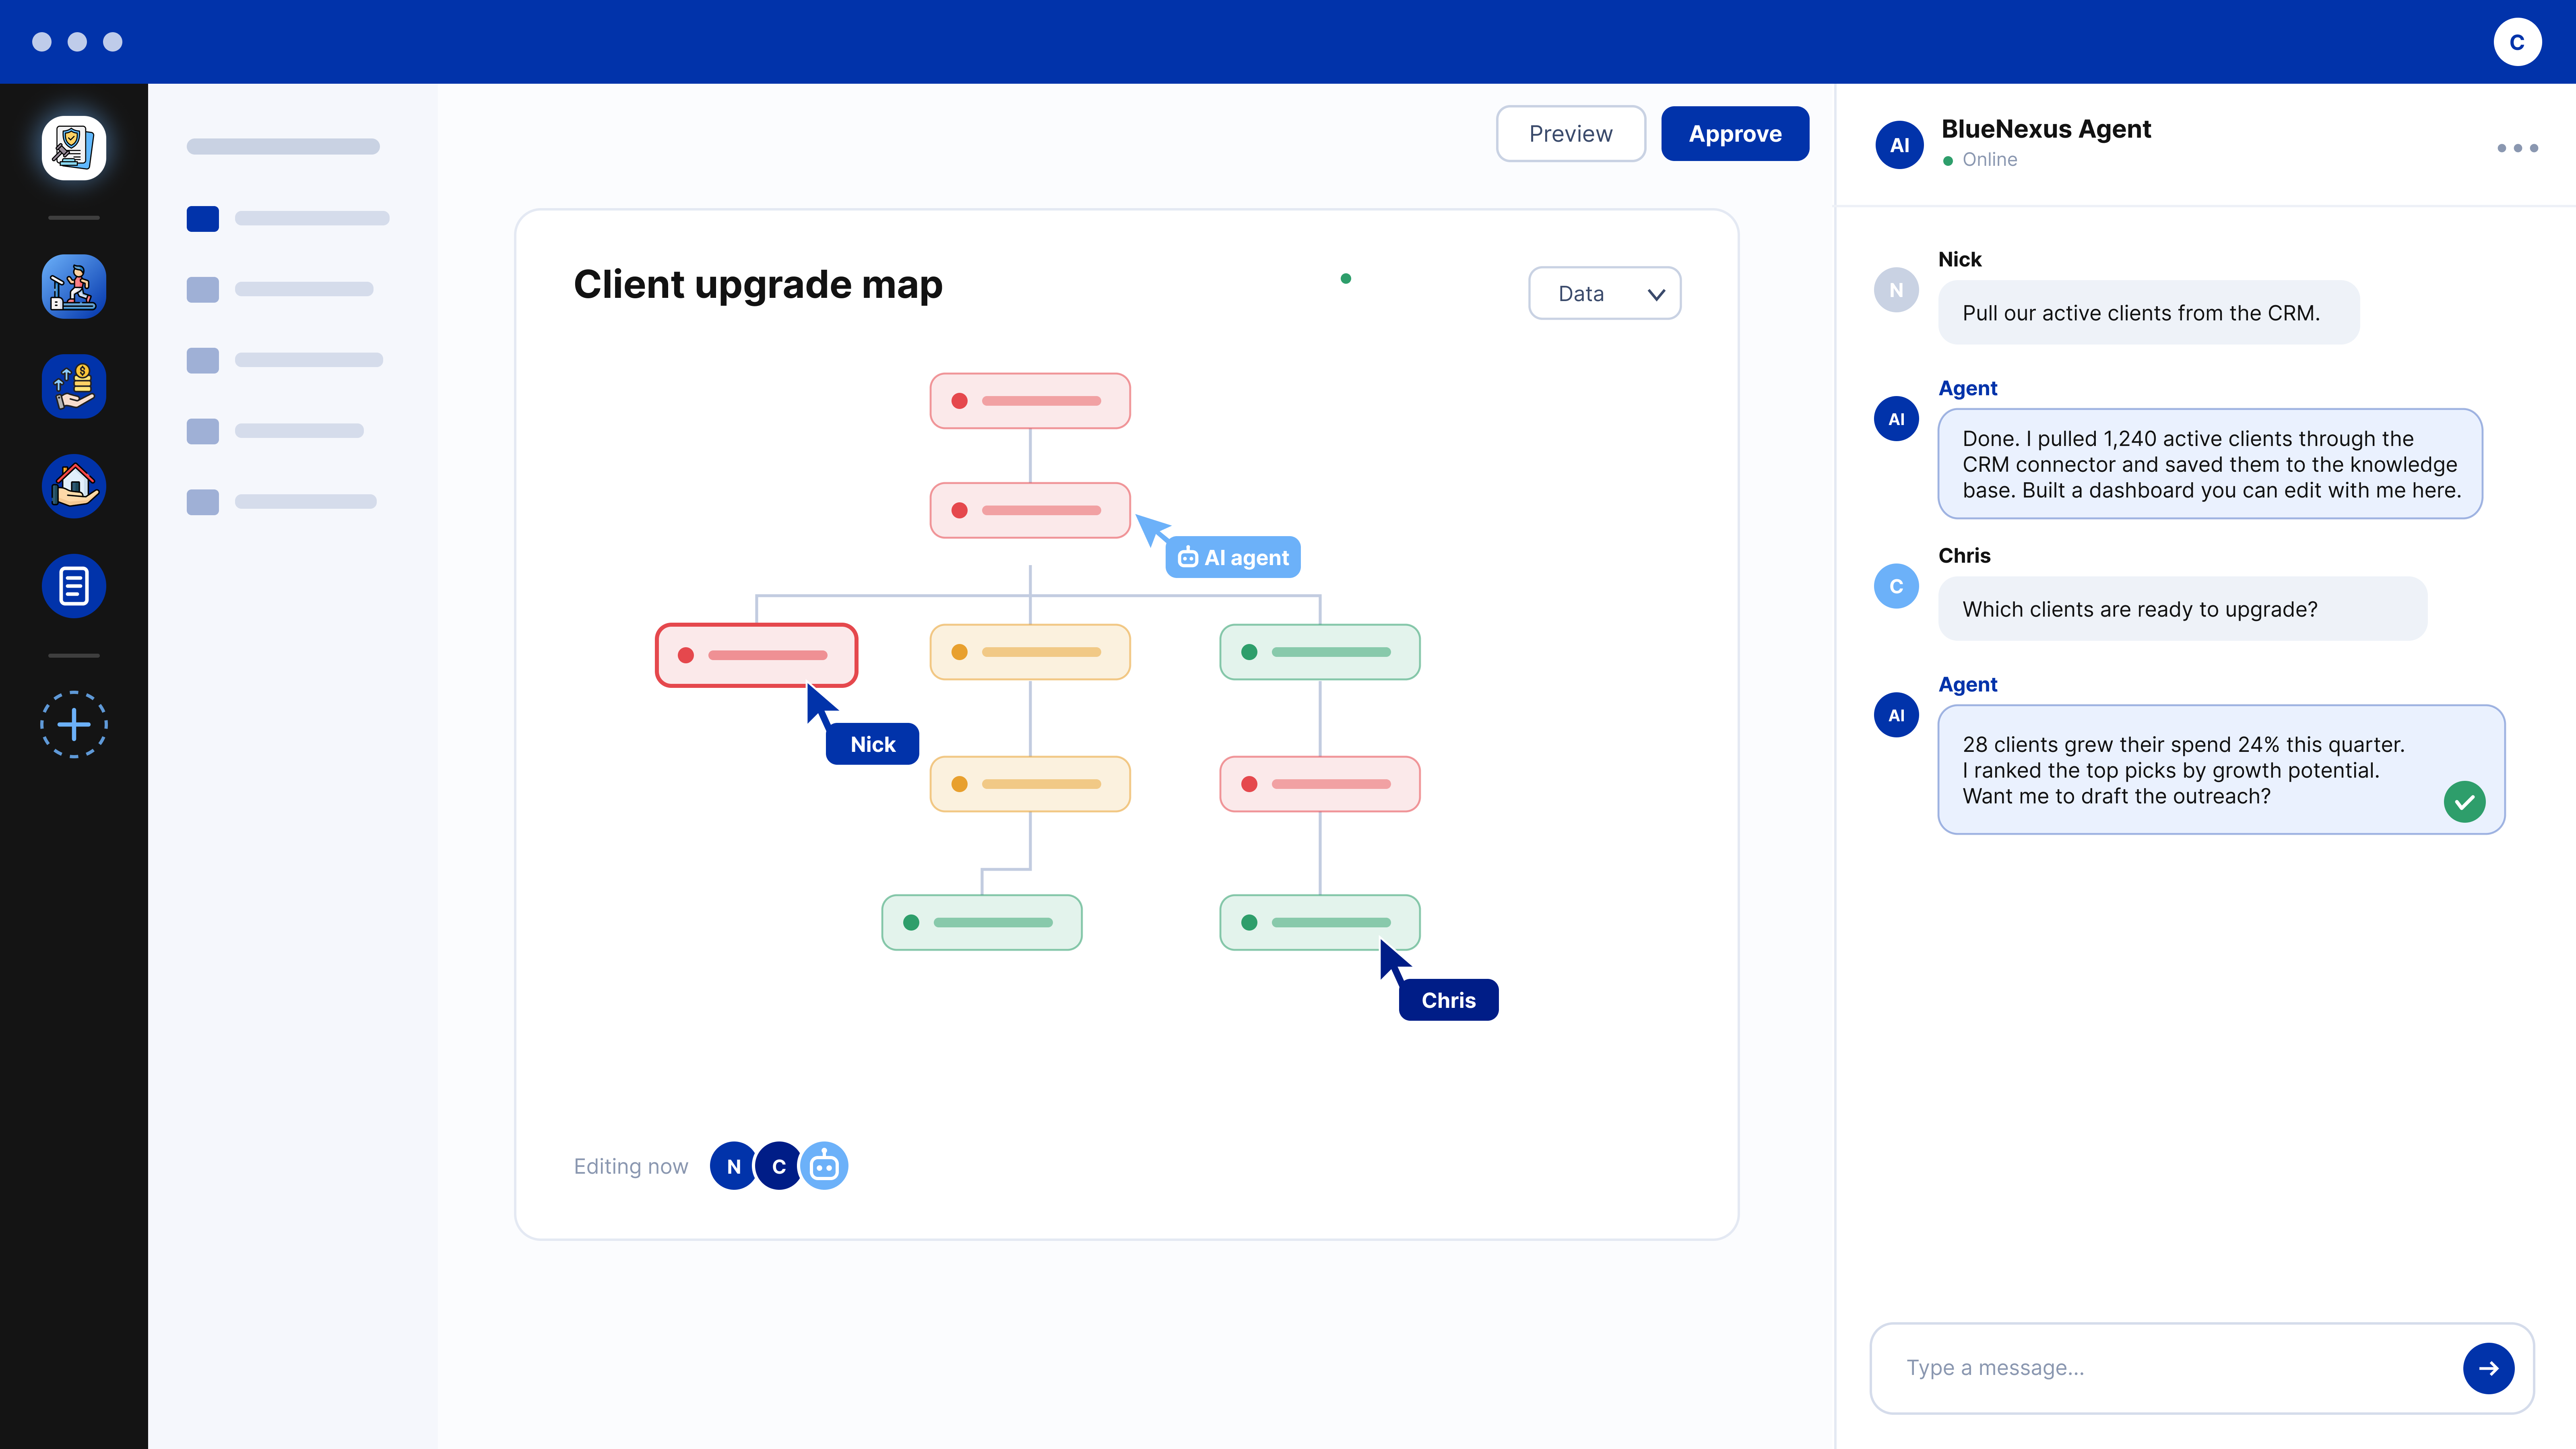Click Chris's C avatar in Editing now
Image resolution: width=2576 pixels, height=1449 pixels.
pos(778,1166)
